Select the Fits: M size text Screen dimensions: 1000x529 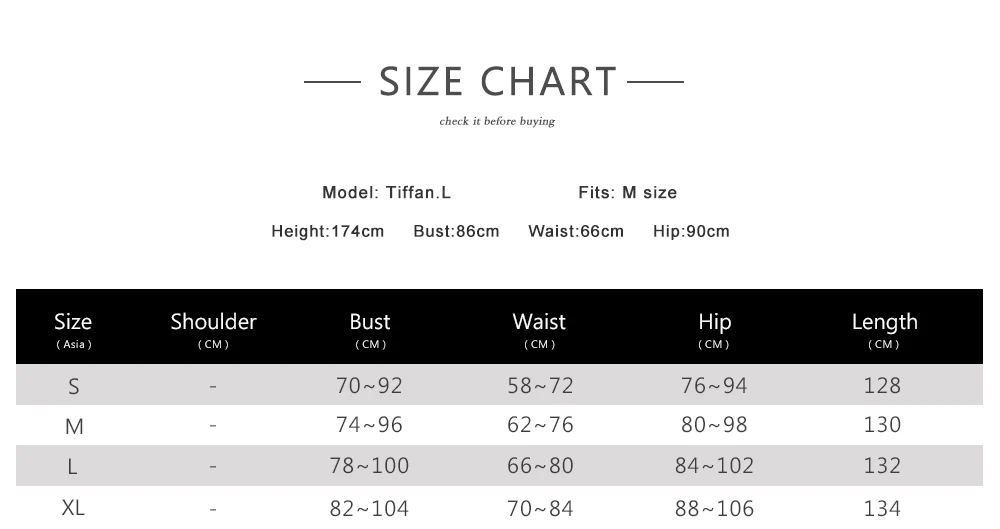627,192
